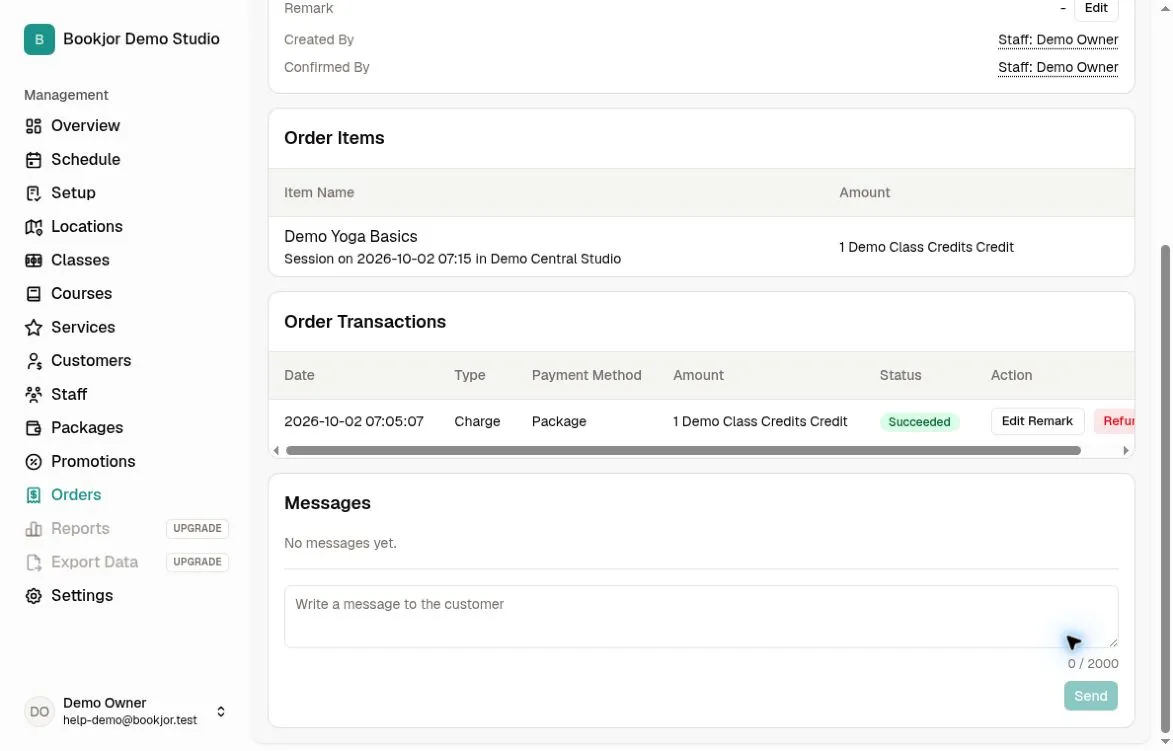Click the Setup checklist icon
This screenshot has height=751, width=1173.
(x=34, y=194)
